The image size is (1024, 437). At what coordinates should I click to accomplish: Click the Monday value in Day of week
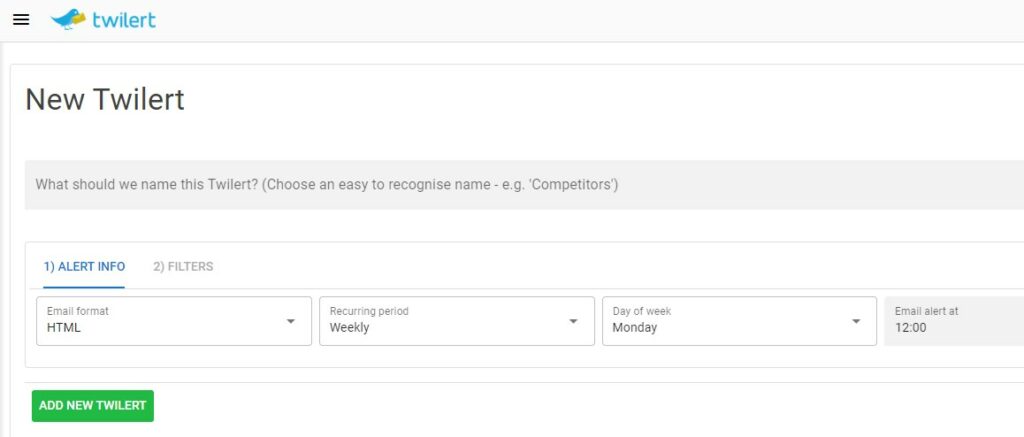(635, 328)
